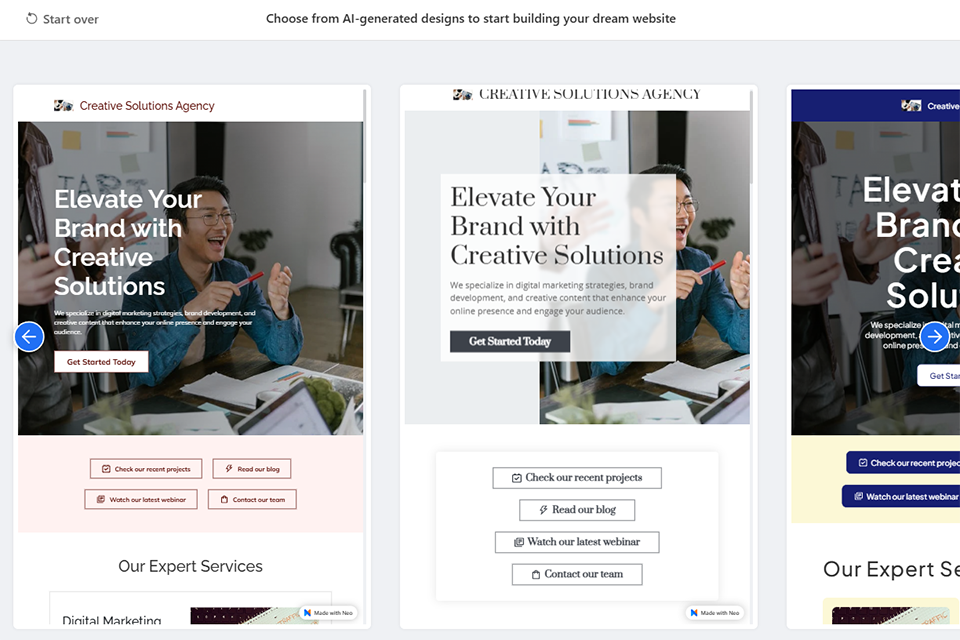Click the dark Get Started Today button
The height and width of the screenshot is (640, 960).
coord(510,342)
